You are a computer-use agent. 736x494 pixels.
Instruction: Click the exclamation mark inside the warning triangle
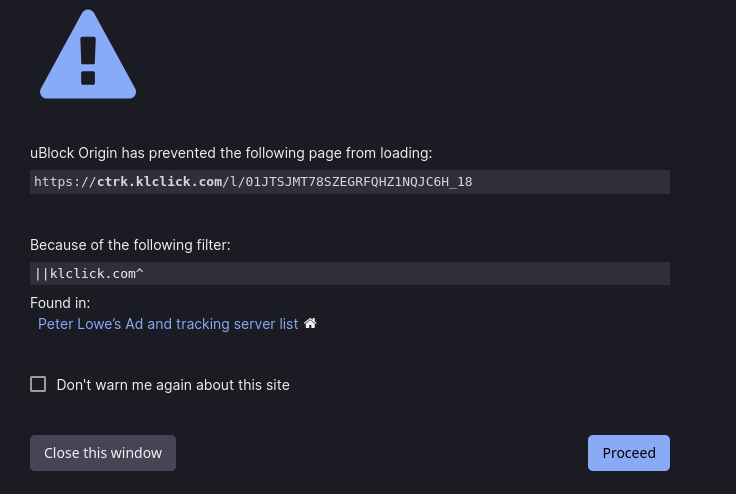88,61
